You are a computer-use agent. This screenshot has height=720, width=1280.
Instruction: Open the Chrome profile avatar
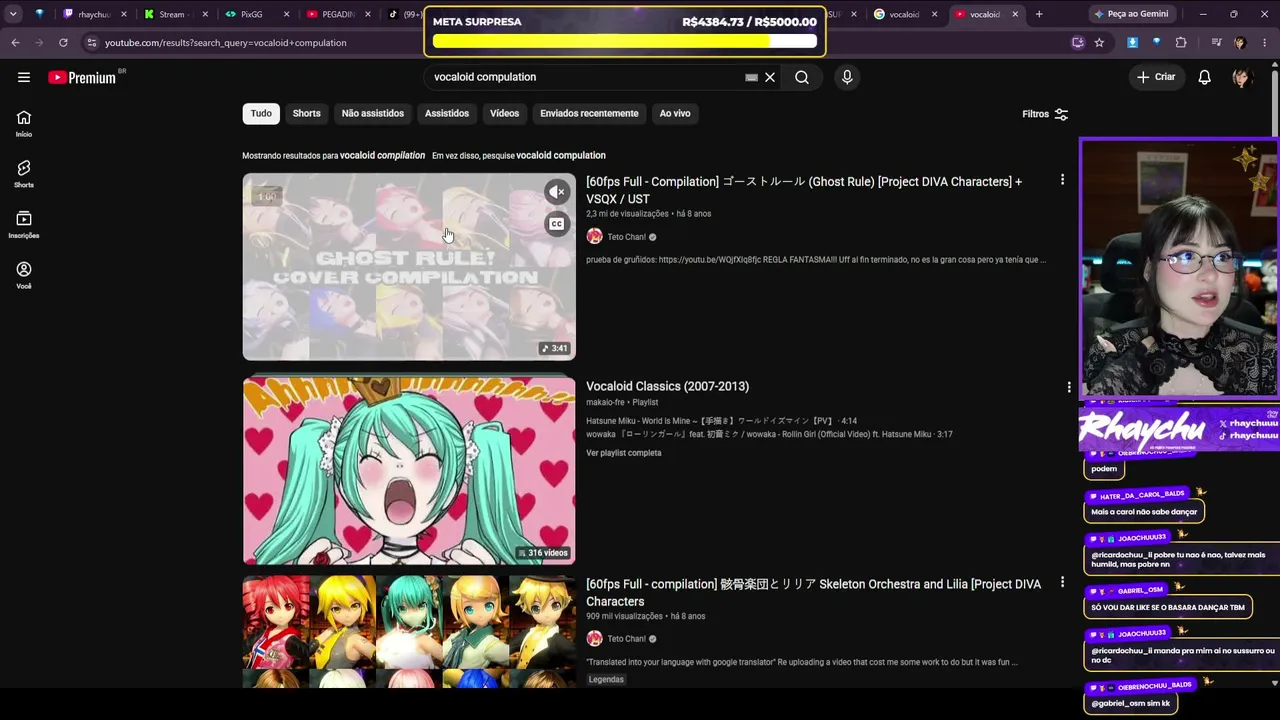pos(1240,43)
